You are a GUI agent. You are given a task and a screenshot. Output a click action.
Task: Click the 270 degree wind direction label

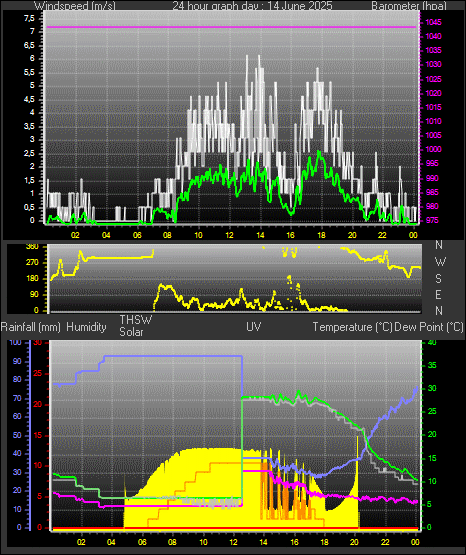pos(32,263)
